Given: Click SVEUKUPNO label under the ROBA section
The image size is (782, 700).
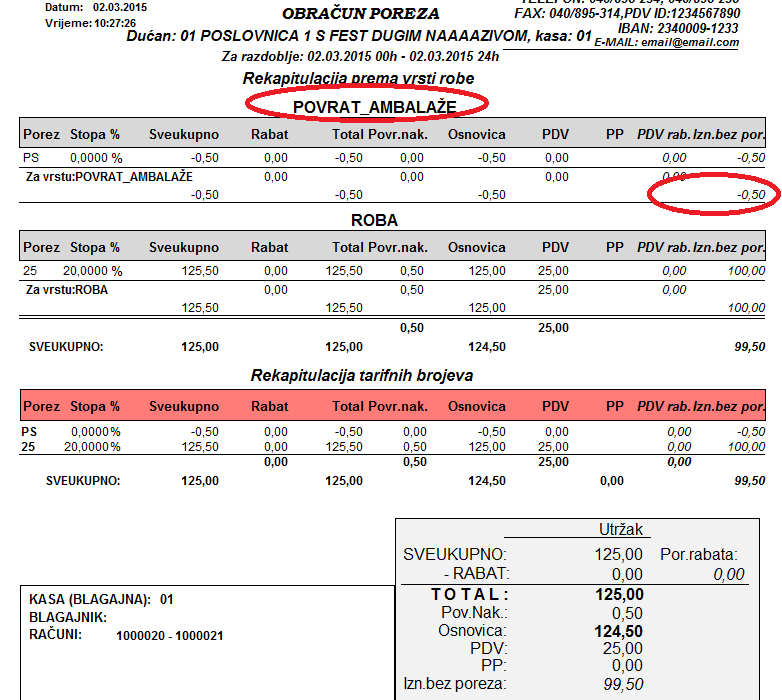Looking at the screenshot, I should [66, 347].
